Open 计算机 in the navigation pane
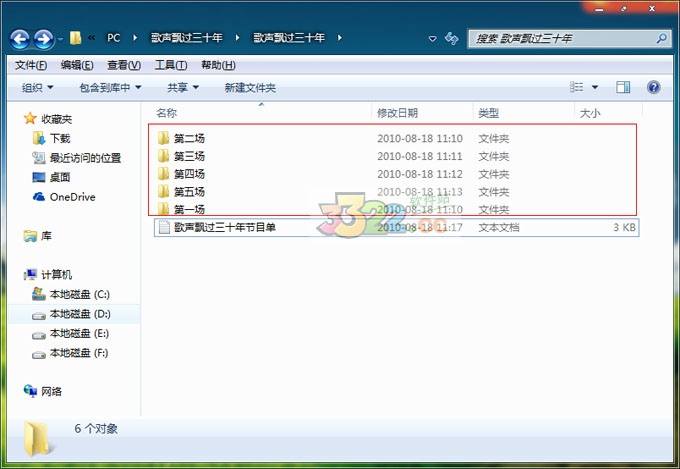The image size is (680, 469). [48, 275]
